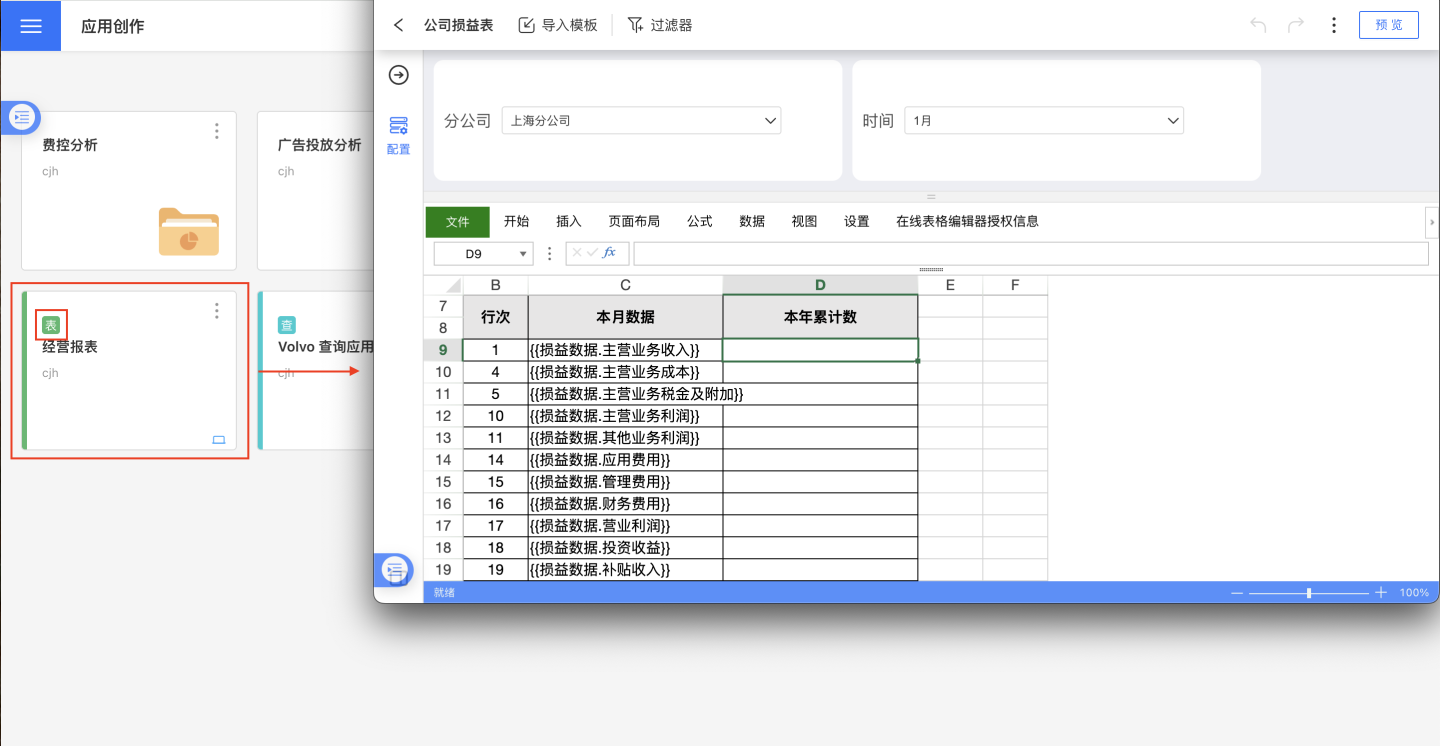Expand the cell name box D9 dropdown
Viewport: 1440px width, 746px height.
pos(522,254)
